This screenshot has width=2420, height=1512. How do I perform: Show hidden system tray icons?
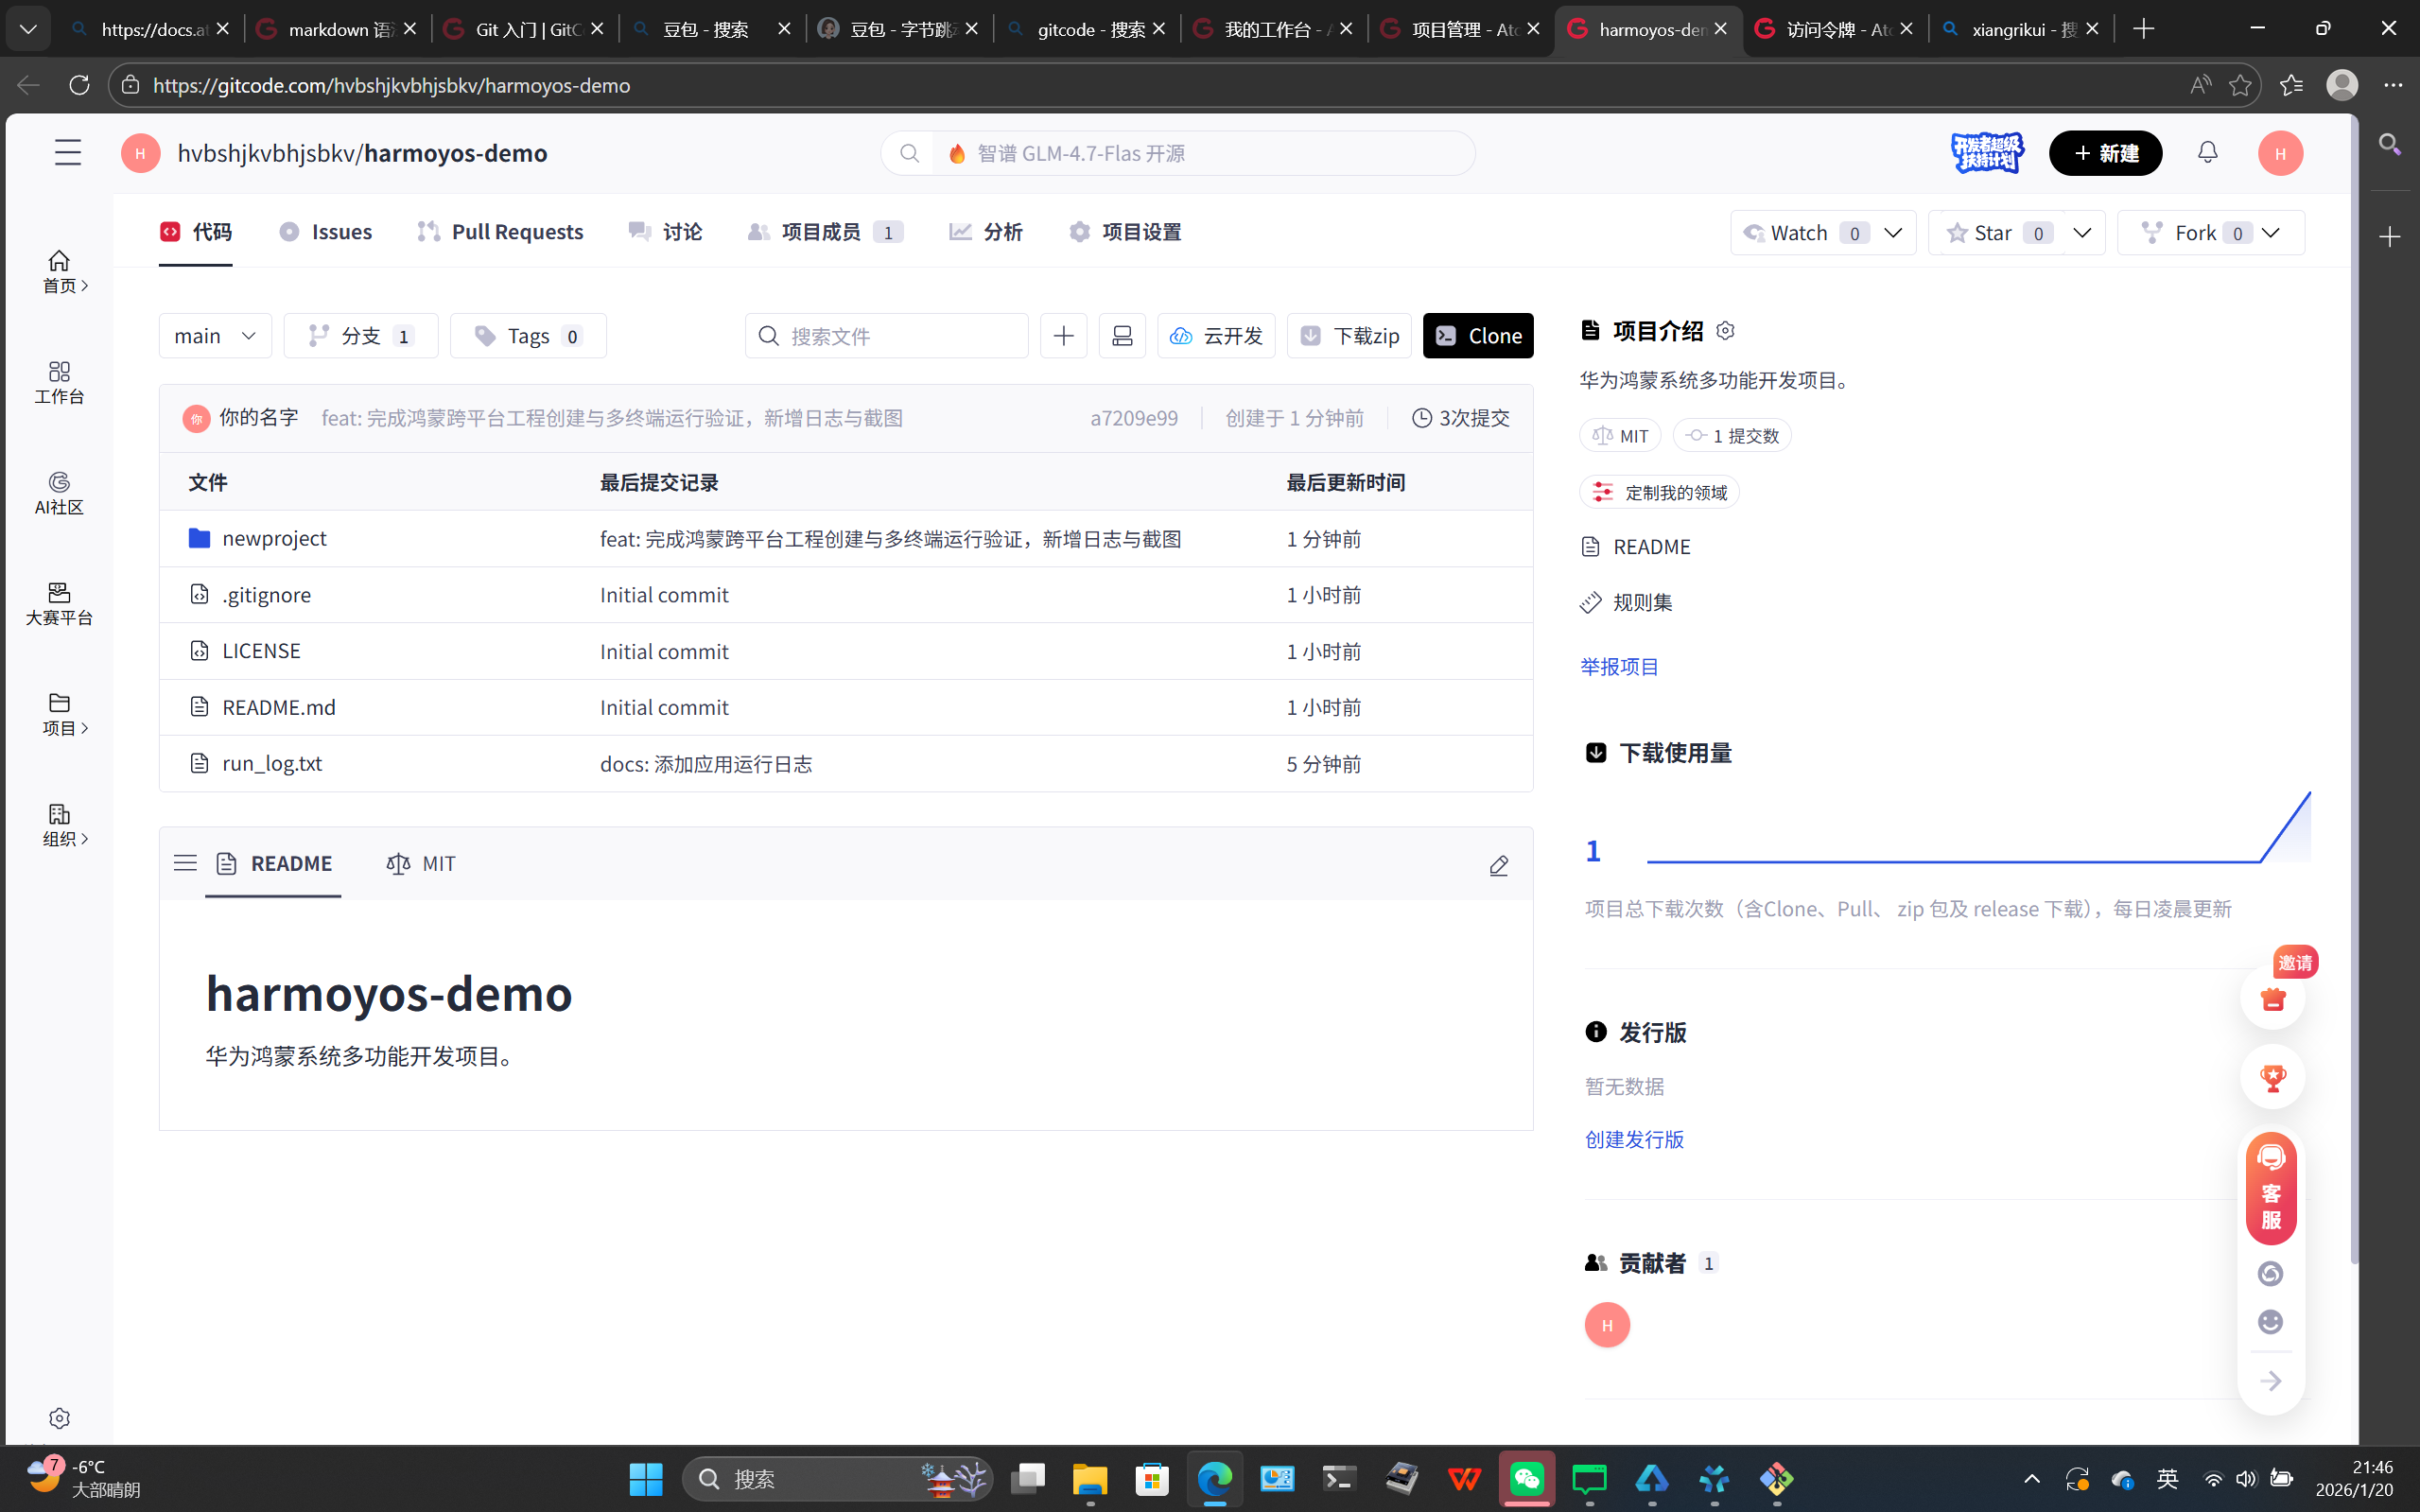coord(2031,1478)
